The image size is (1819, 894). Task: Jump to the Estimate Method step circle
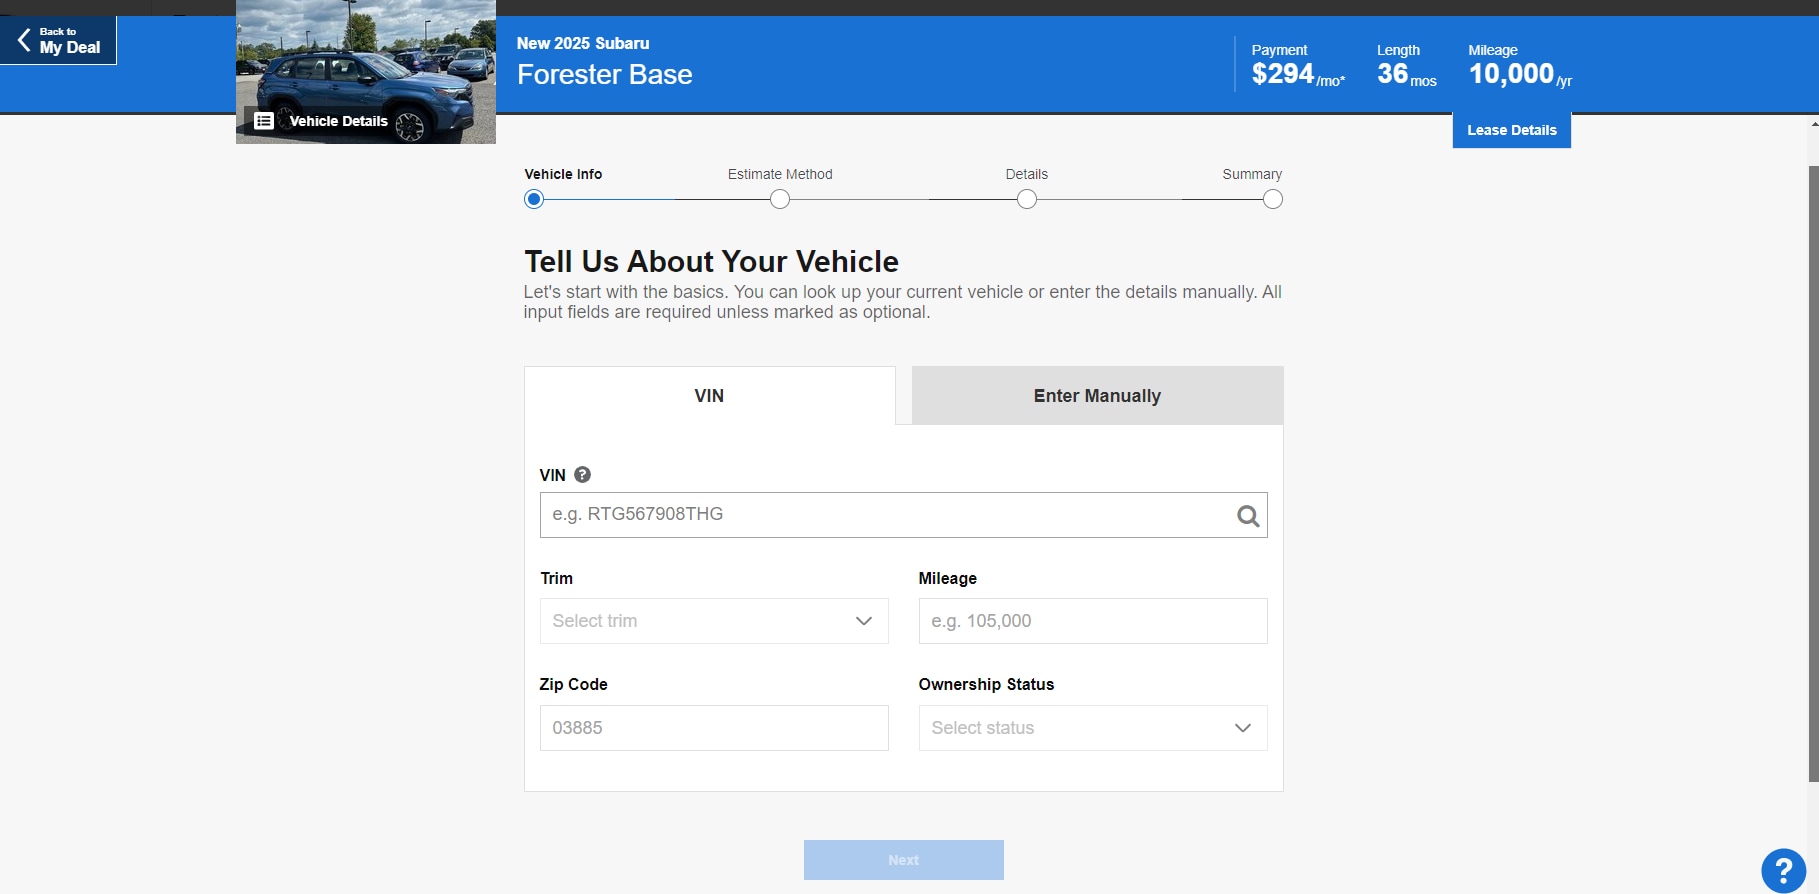tap(780, 199)
